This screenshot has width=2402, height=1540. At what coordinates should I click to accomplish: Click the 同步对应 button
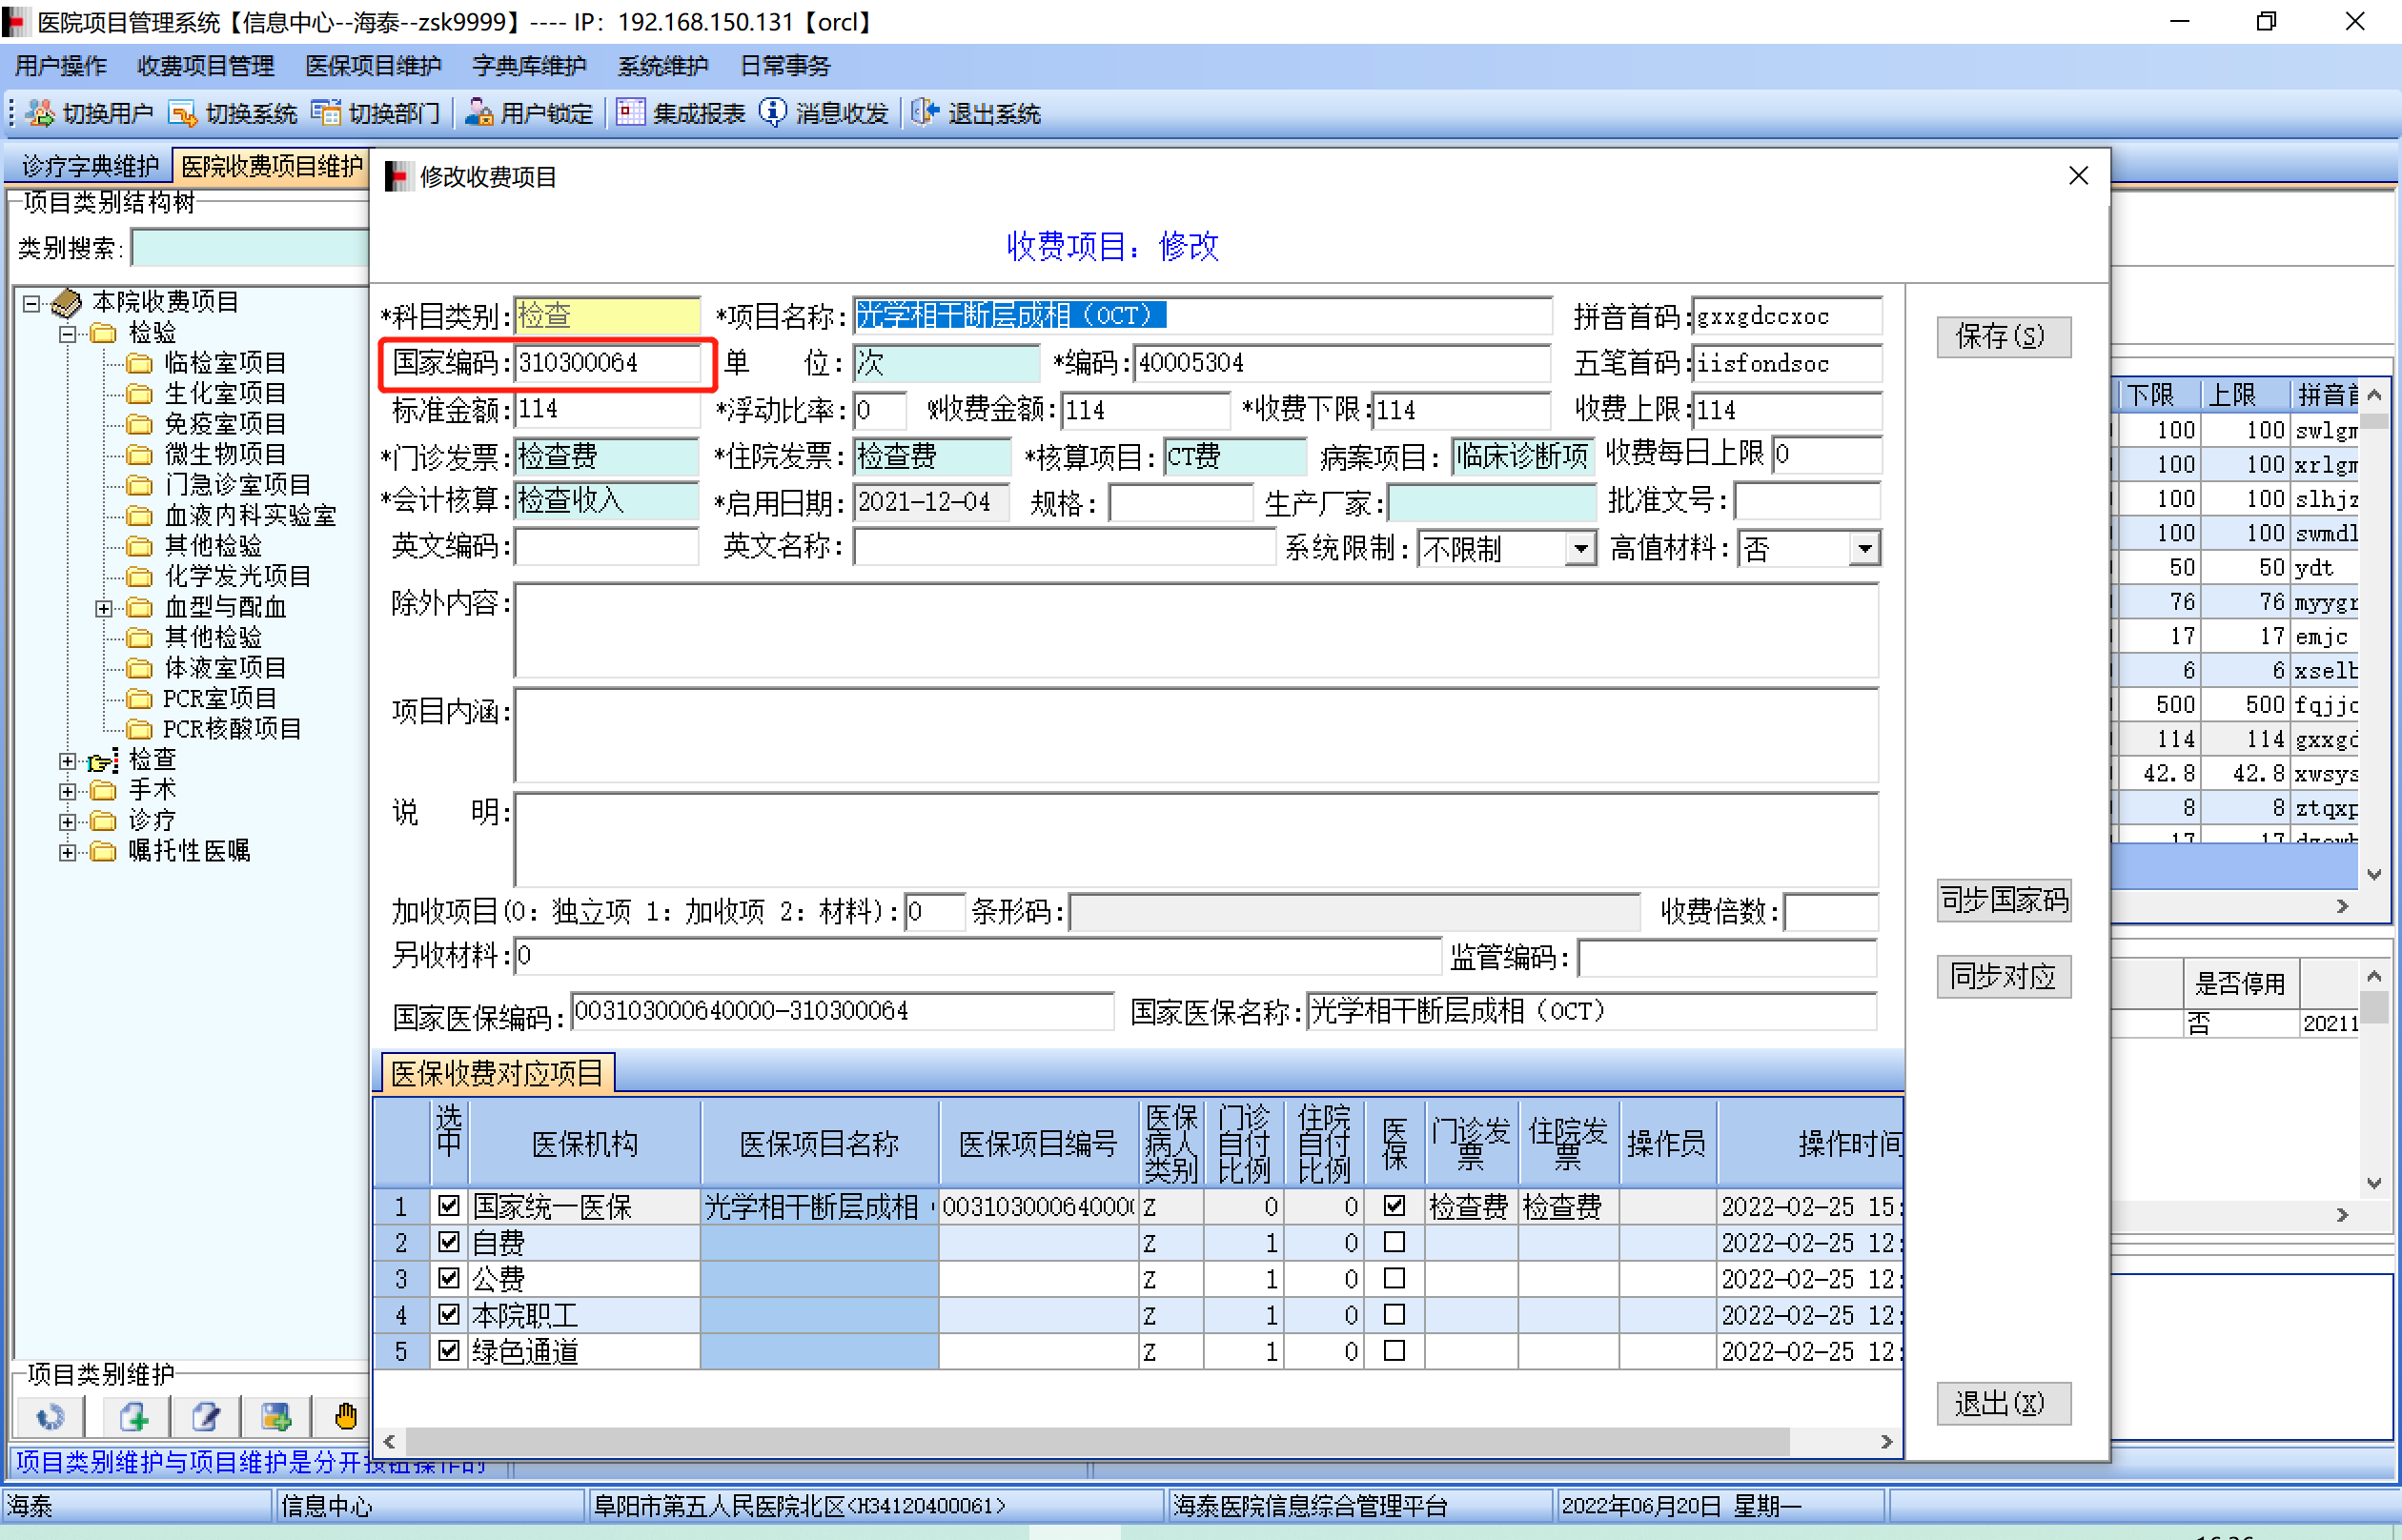tap(2002, 976)
